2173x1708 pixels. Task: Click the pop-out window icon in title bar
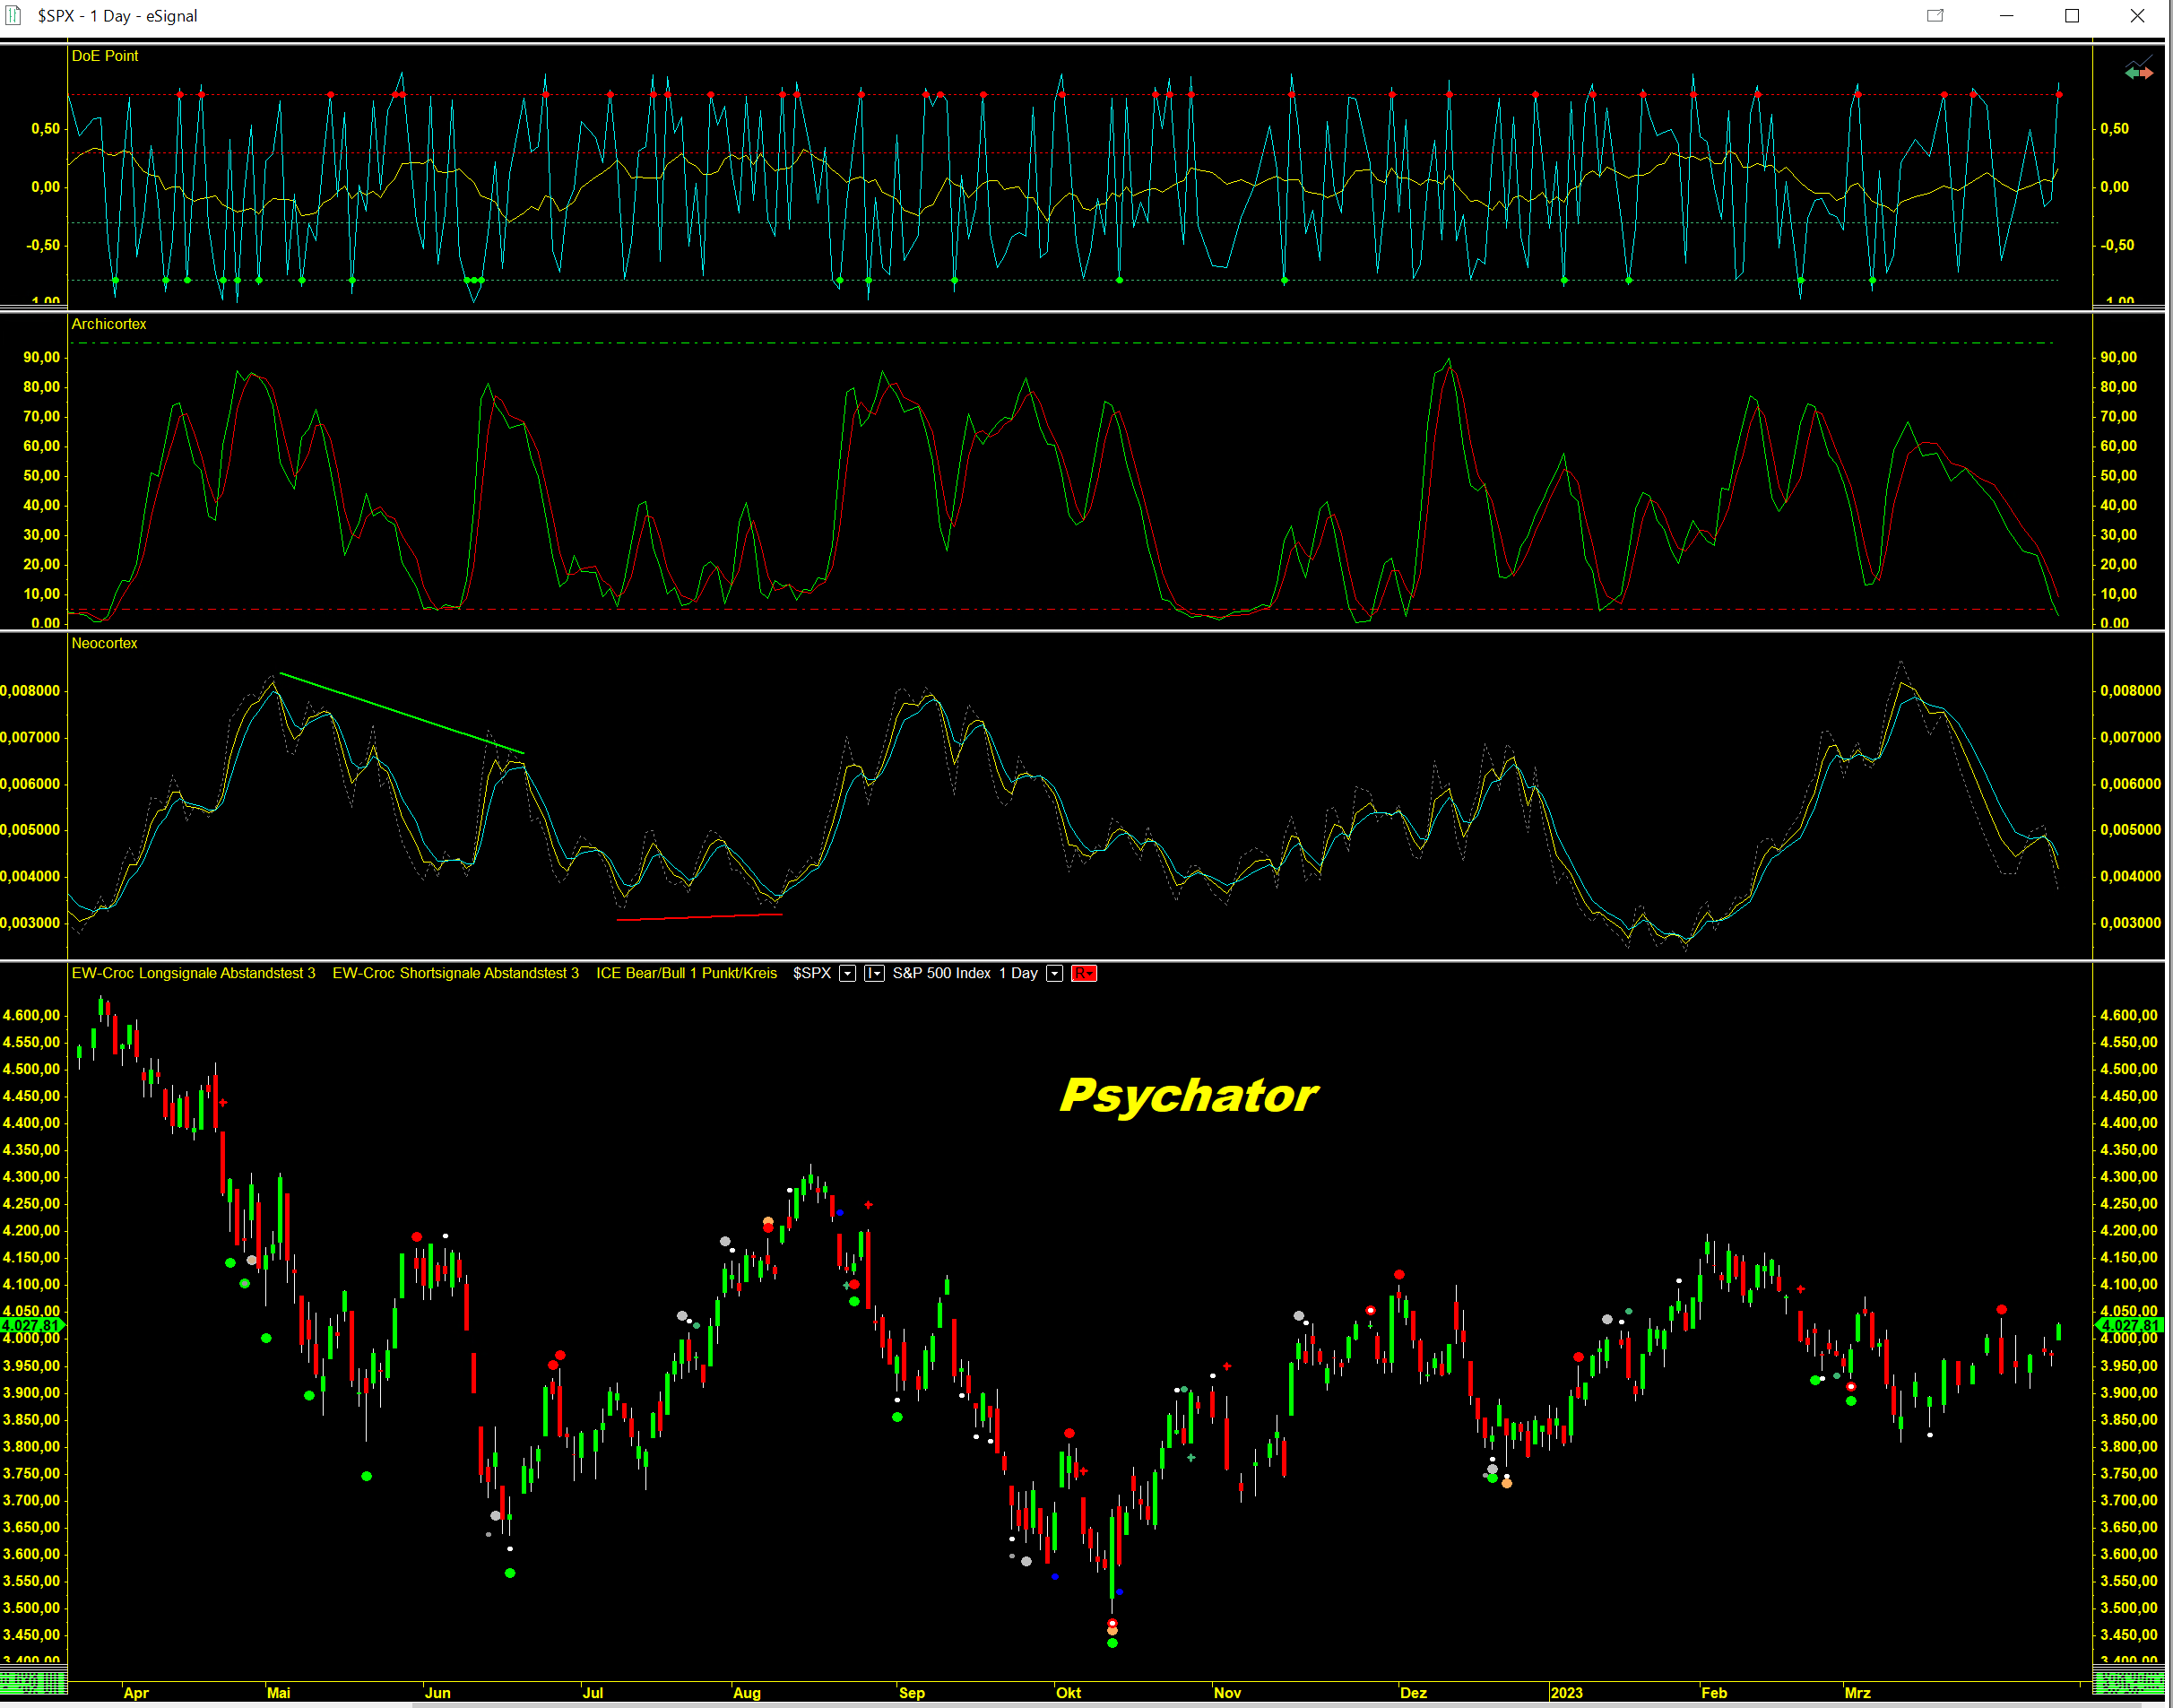pos(1935,15)
